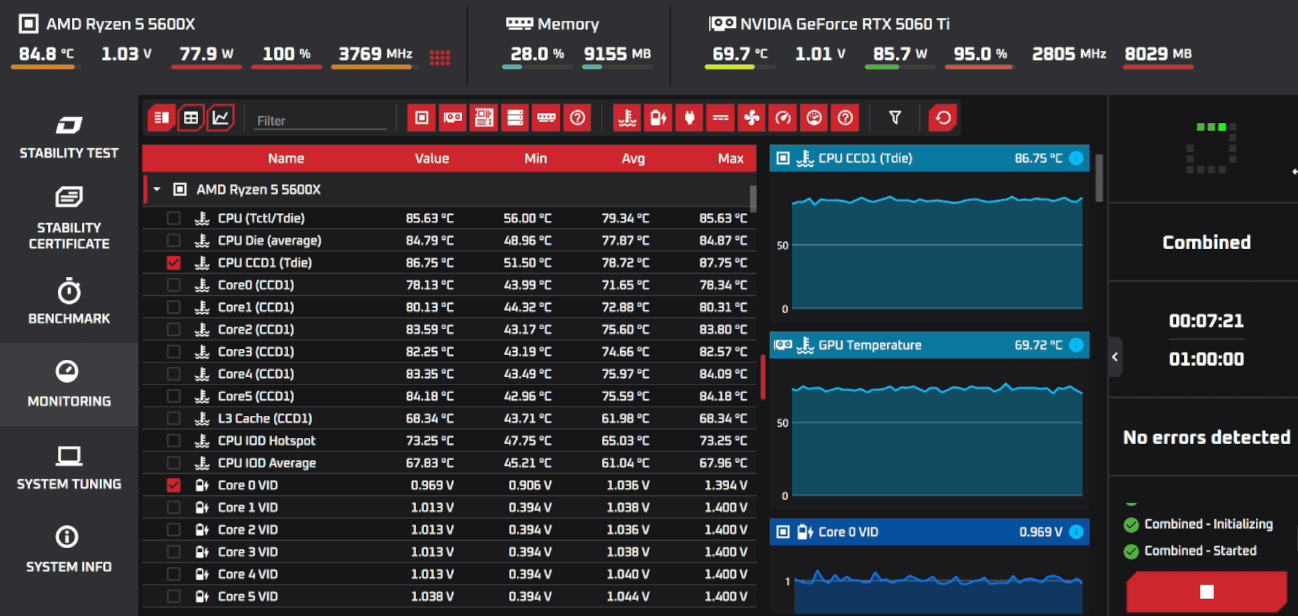Switch to graph-only view icon
The width and height of the screenshot is (1298, 616).
(220, 118)
